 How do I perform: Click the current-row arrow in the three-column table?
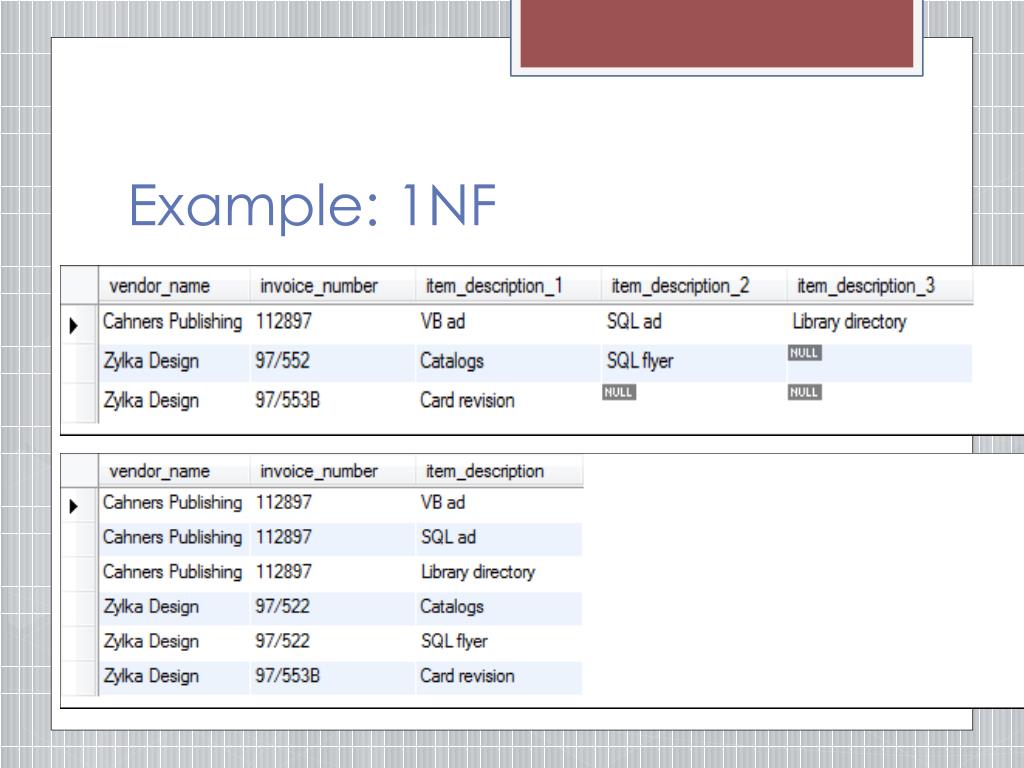pyautogui.click(x=73, y=506)
